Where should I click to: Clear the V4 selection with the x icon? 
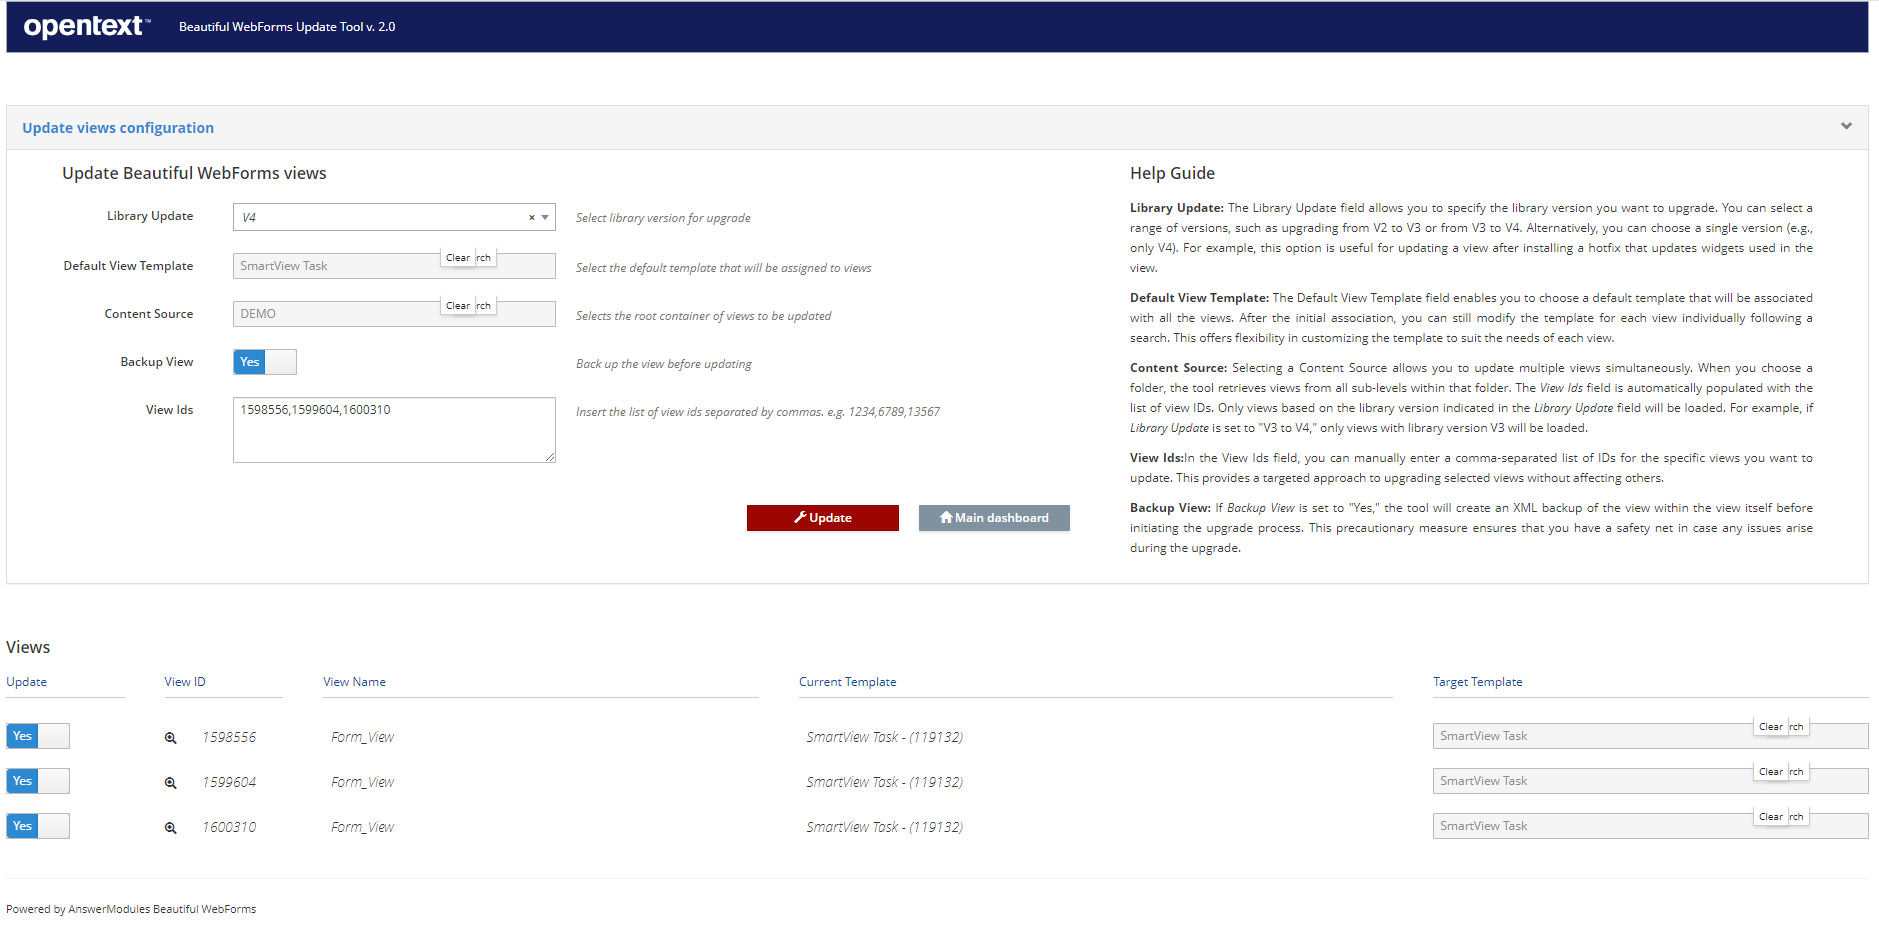[x=531, y=217]
